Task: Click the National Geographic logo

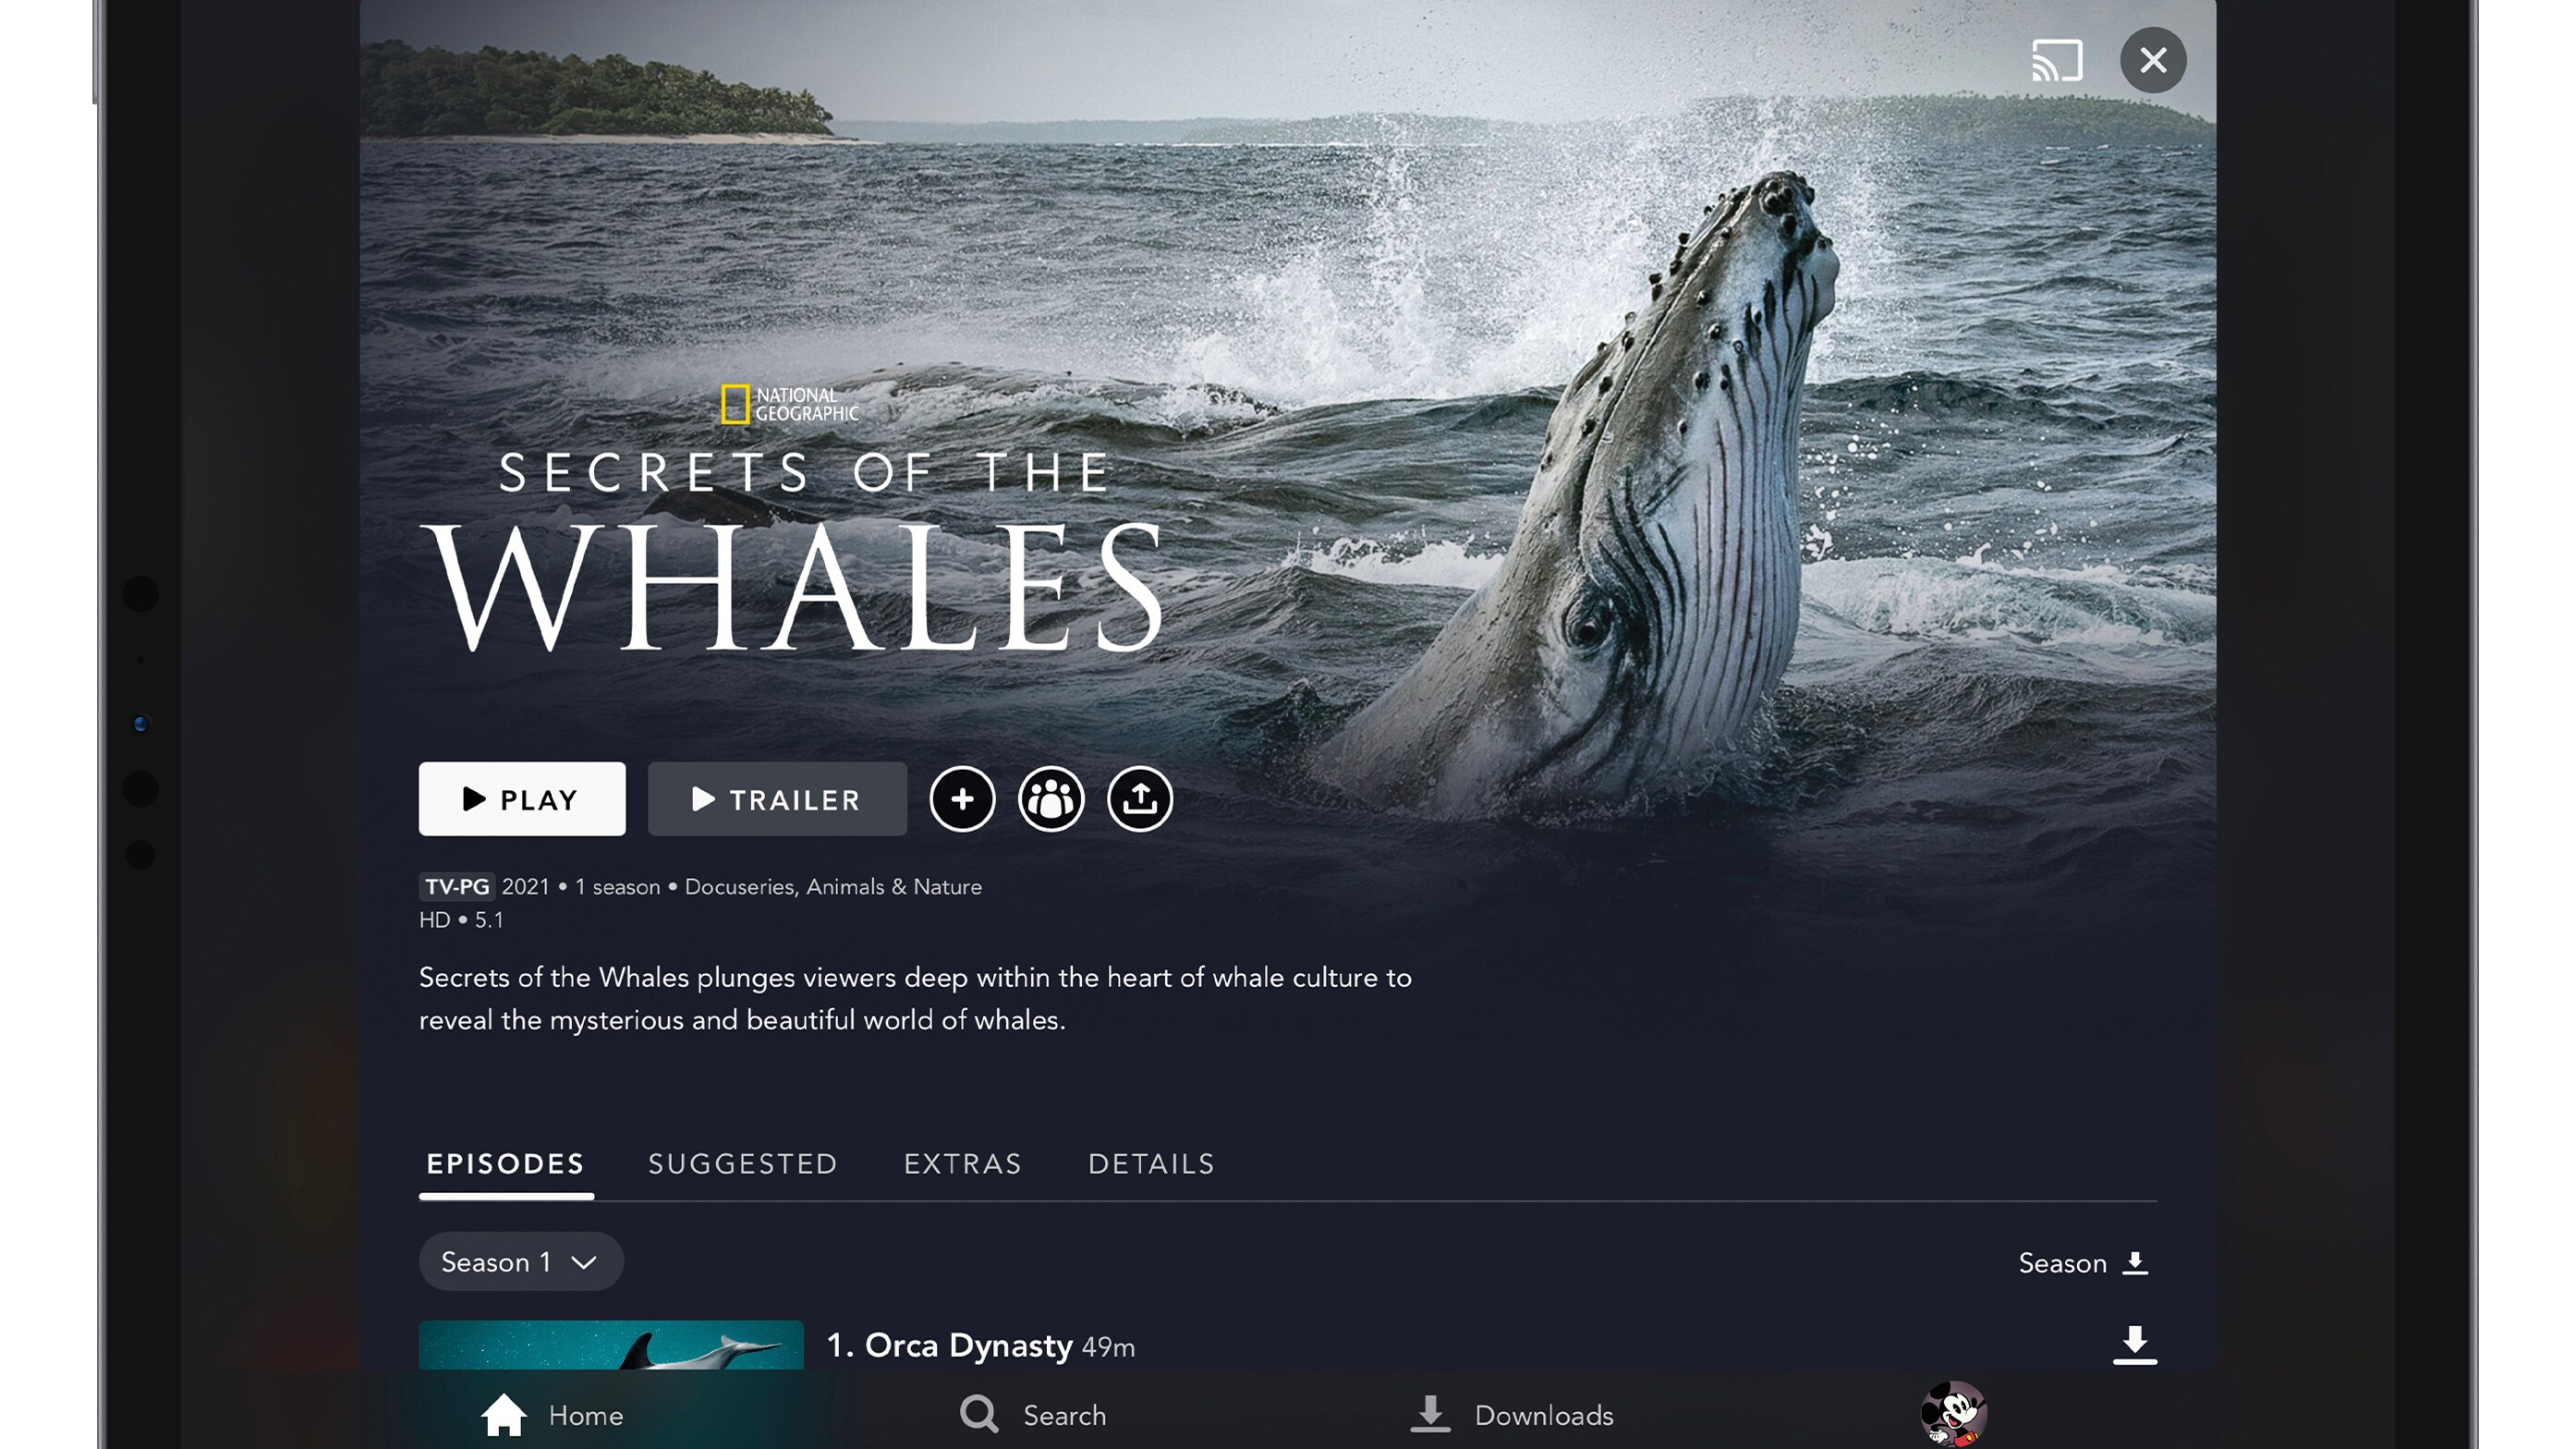Action: point(790,405)
